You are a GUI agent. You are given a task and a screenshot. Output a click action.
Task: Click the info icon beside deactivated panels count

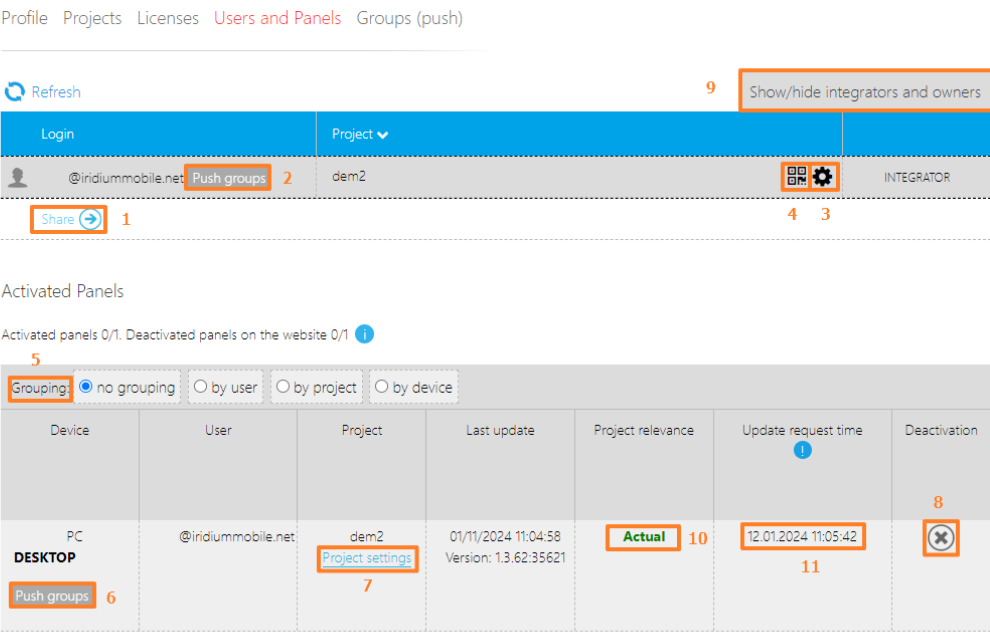[x=365, y=334]
